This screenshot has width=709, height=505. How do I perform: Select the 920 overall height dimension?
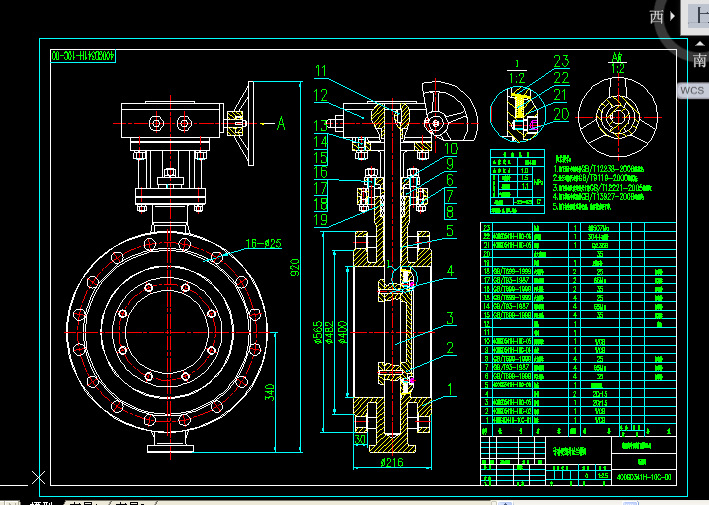click(x=294, y=267)
